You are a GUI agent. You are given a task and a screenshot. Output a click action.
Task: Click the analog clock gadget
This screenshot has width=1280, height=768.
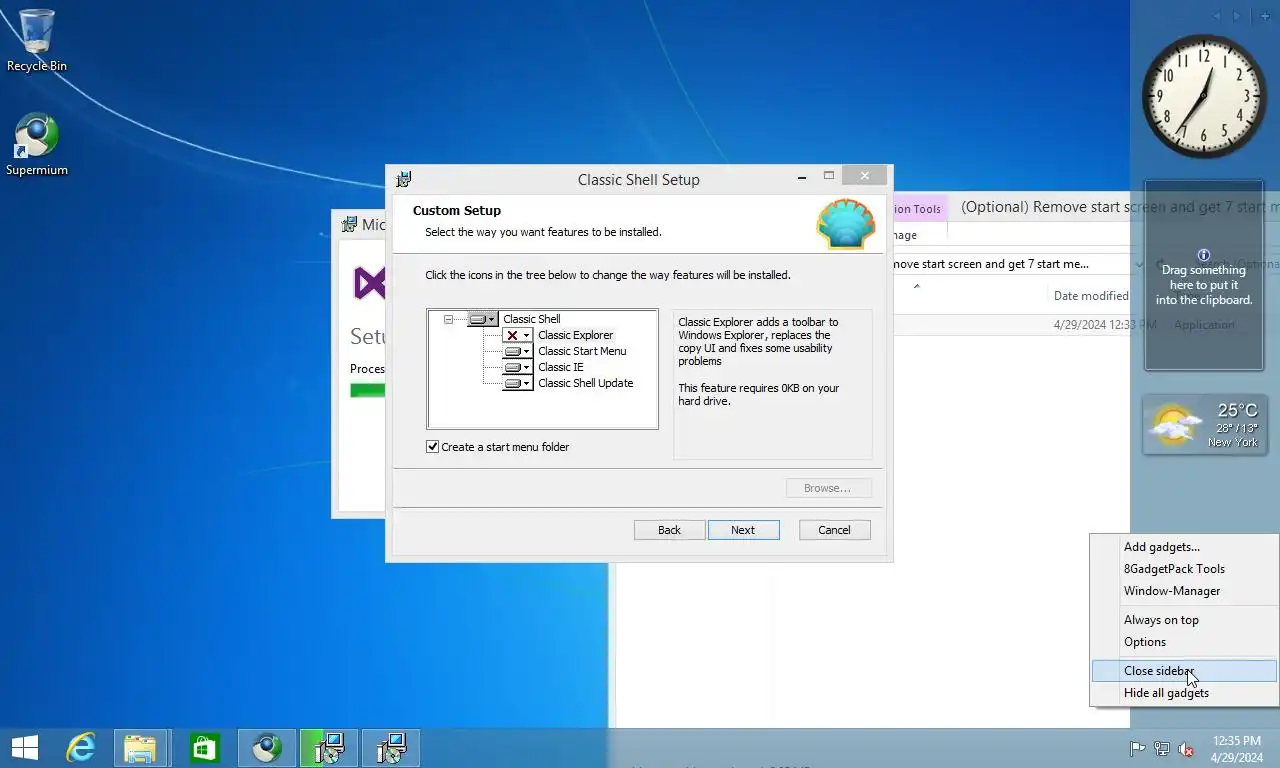pyautogui.click(x=1204, y=96)
